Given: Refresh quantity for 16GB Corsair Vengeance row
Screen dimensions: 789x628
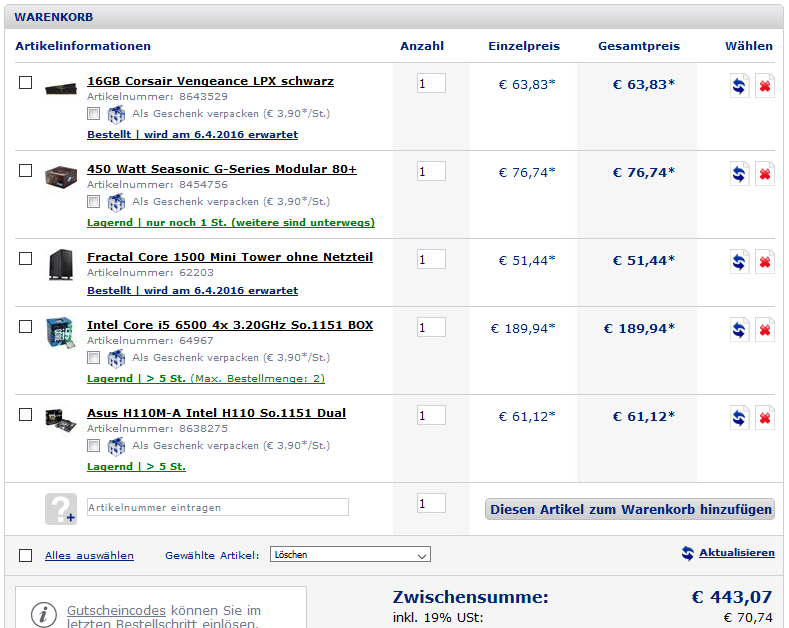Looking at the screenshot, I should click(739, 86).
